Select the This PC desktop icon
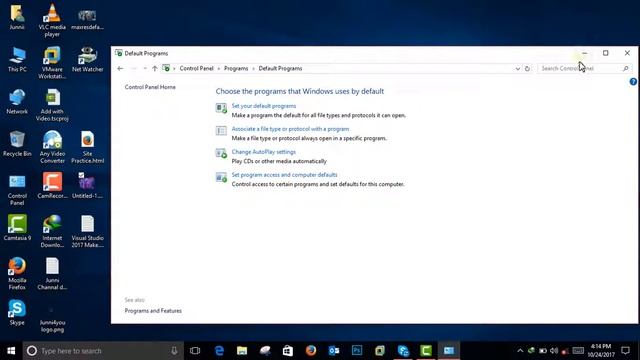This screenshot has width=640, height=360. [17, 60]
